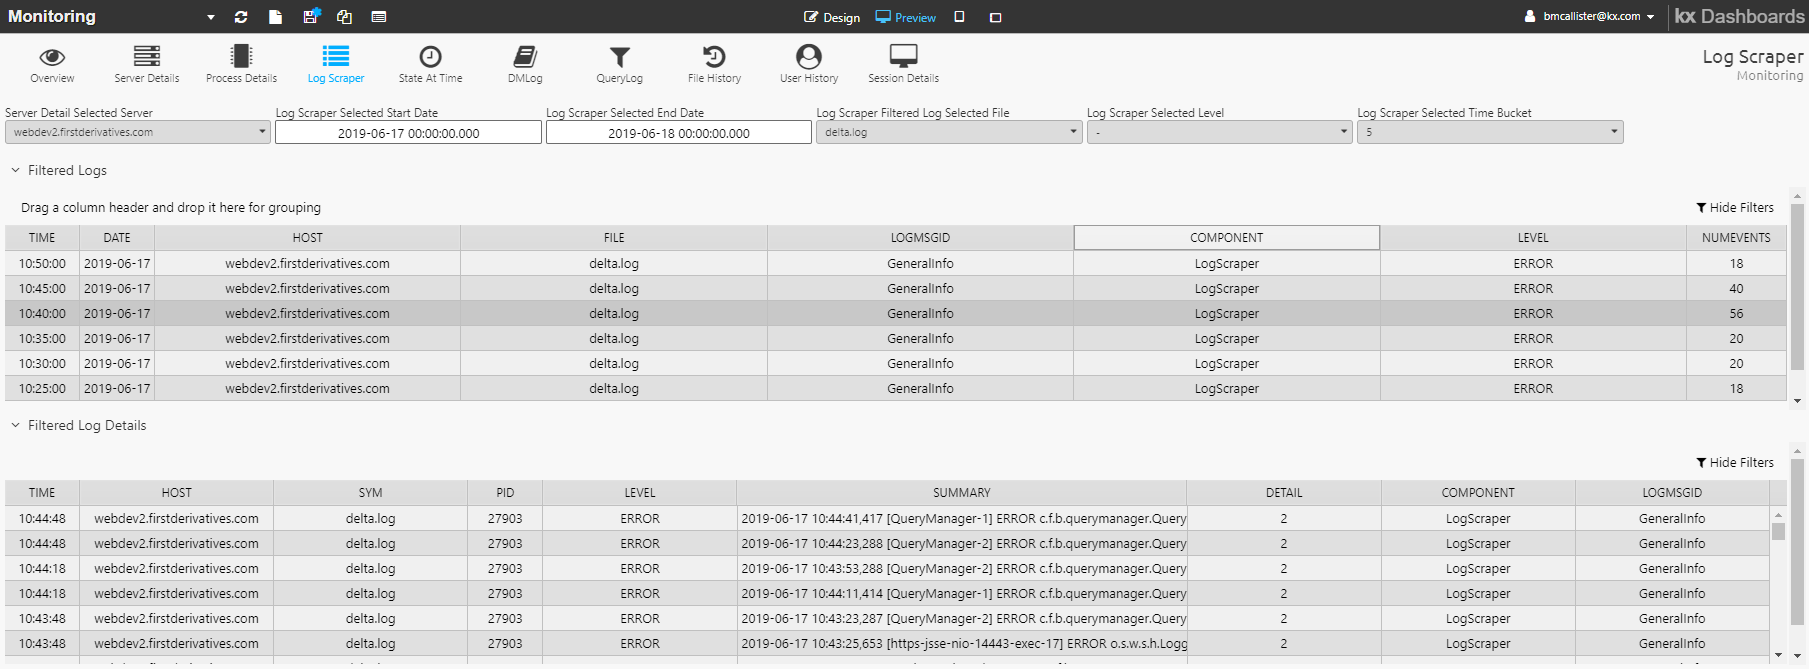Open the Server Details view
The image size is (1809, 669).
[147, 64]
